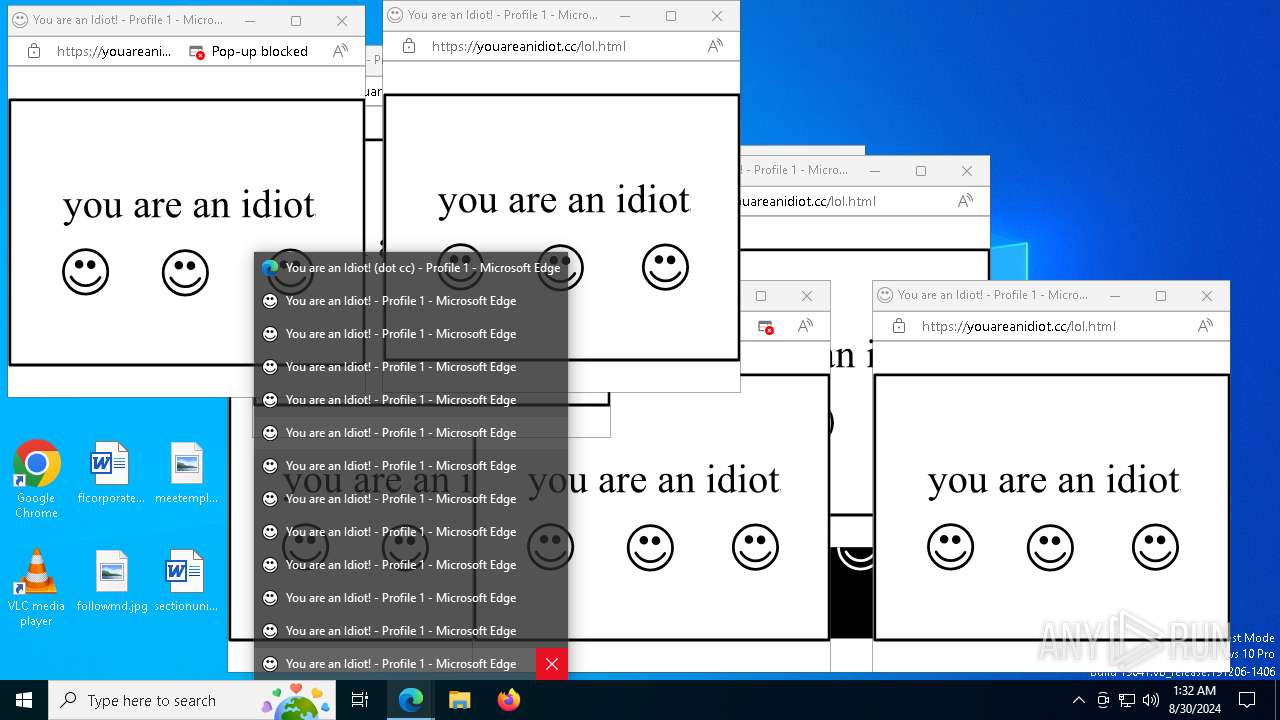Launch Firefox from the taskbar

508,700
